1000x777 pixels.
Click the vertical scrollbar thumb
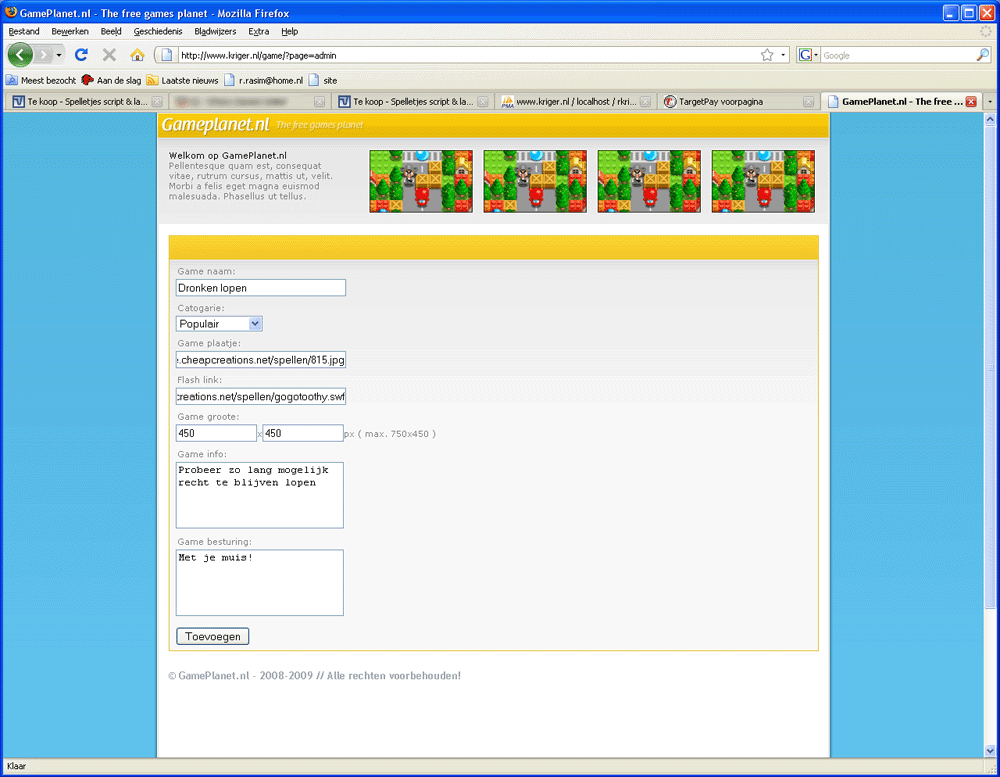pos(990,367)
